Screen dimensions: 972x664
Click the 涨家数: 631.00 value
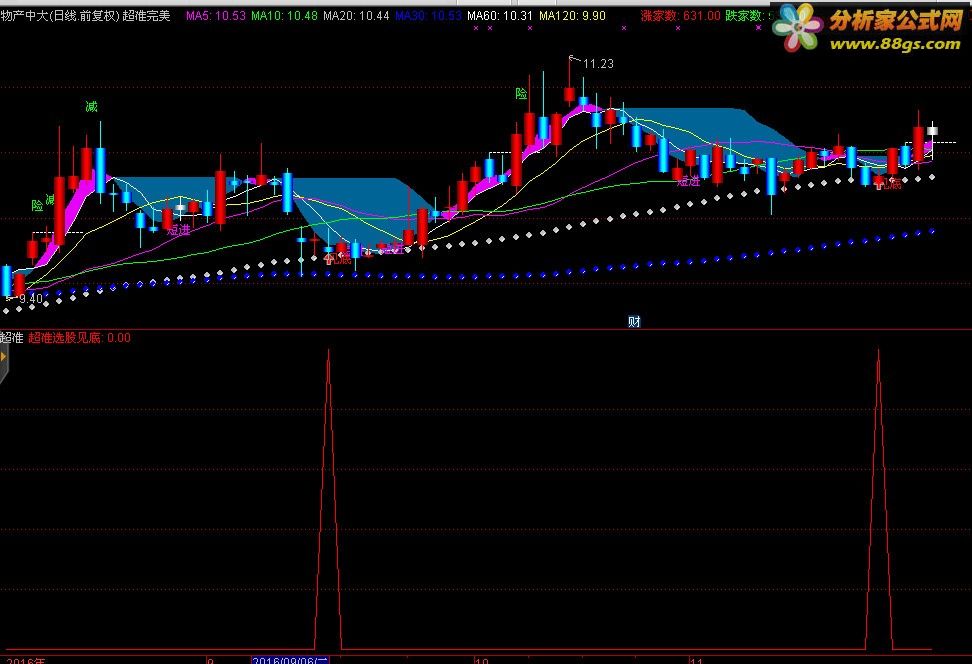click(681, 15)
